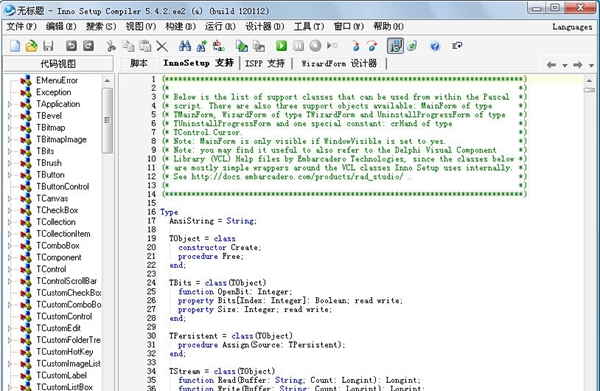
Task: Expand the TCheckBox tree node
Action: [10, 210]
